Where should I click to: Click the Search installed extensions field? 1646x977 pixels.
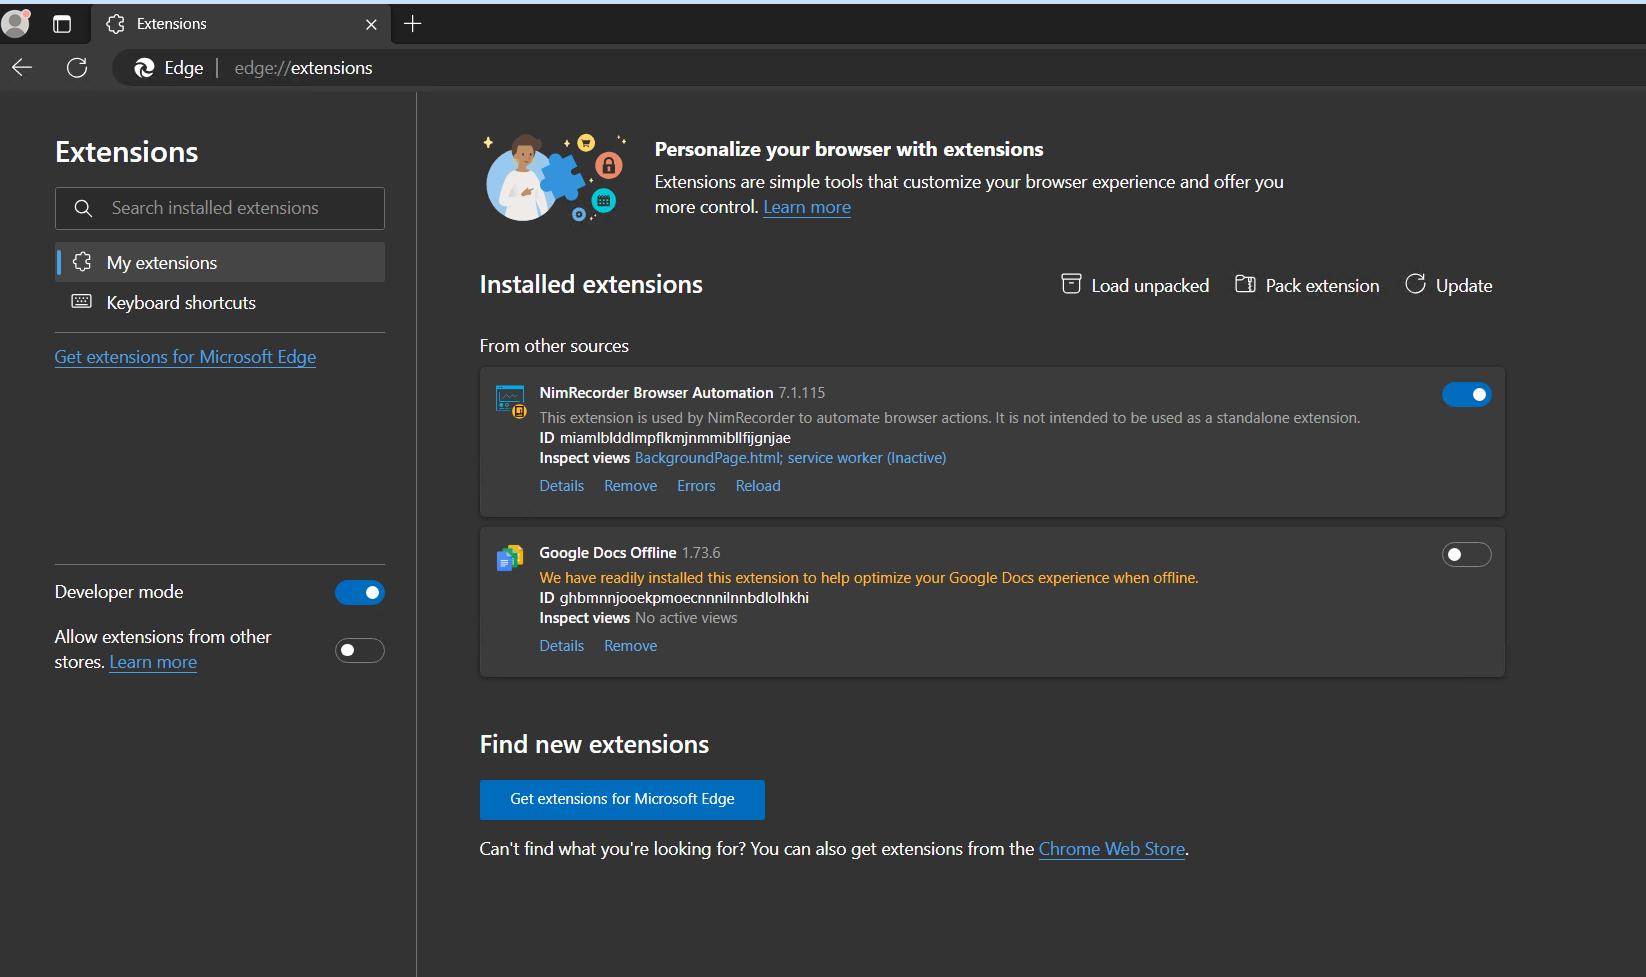pos(220,208)
